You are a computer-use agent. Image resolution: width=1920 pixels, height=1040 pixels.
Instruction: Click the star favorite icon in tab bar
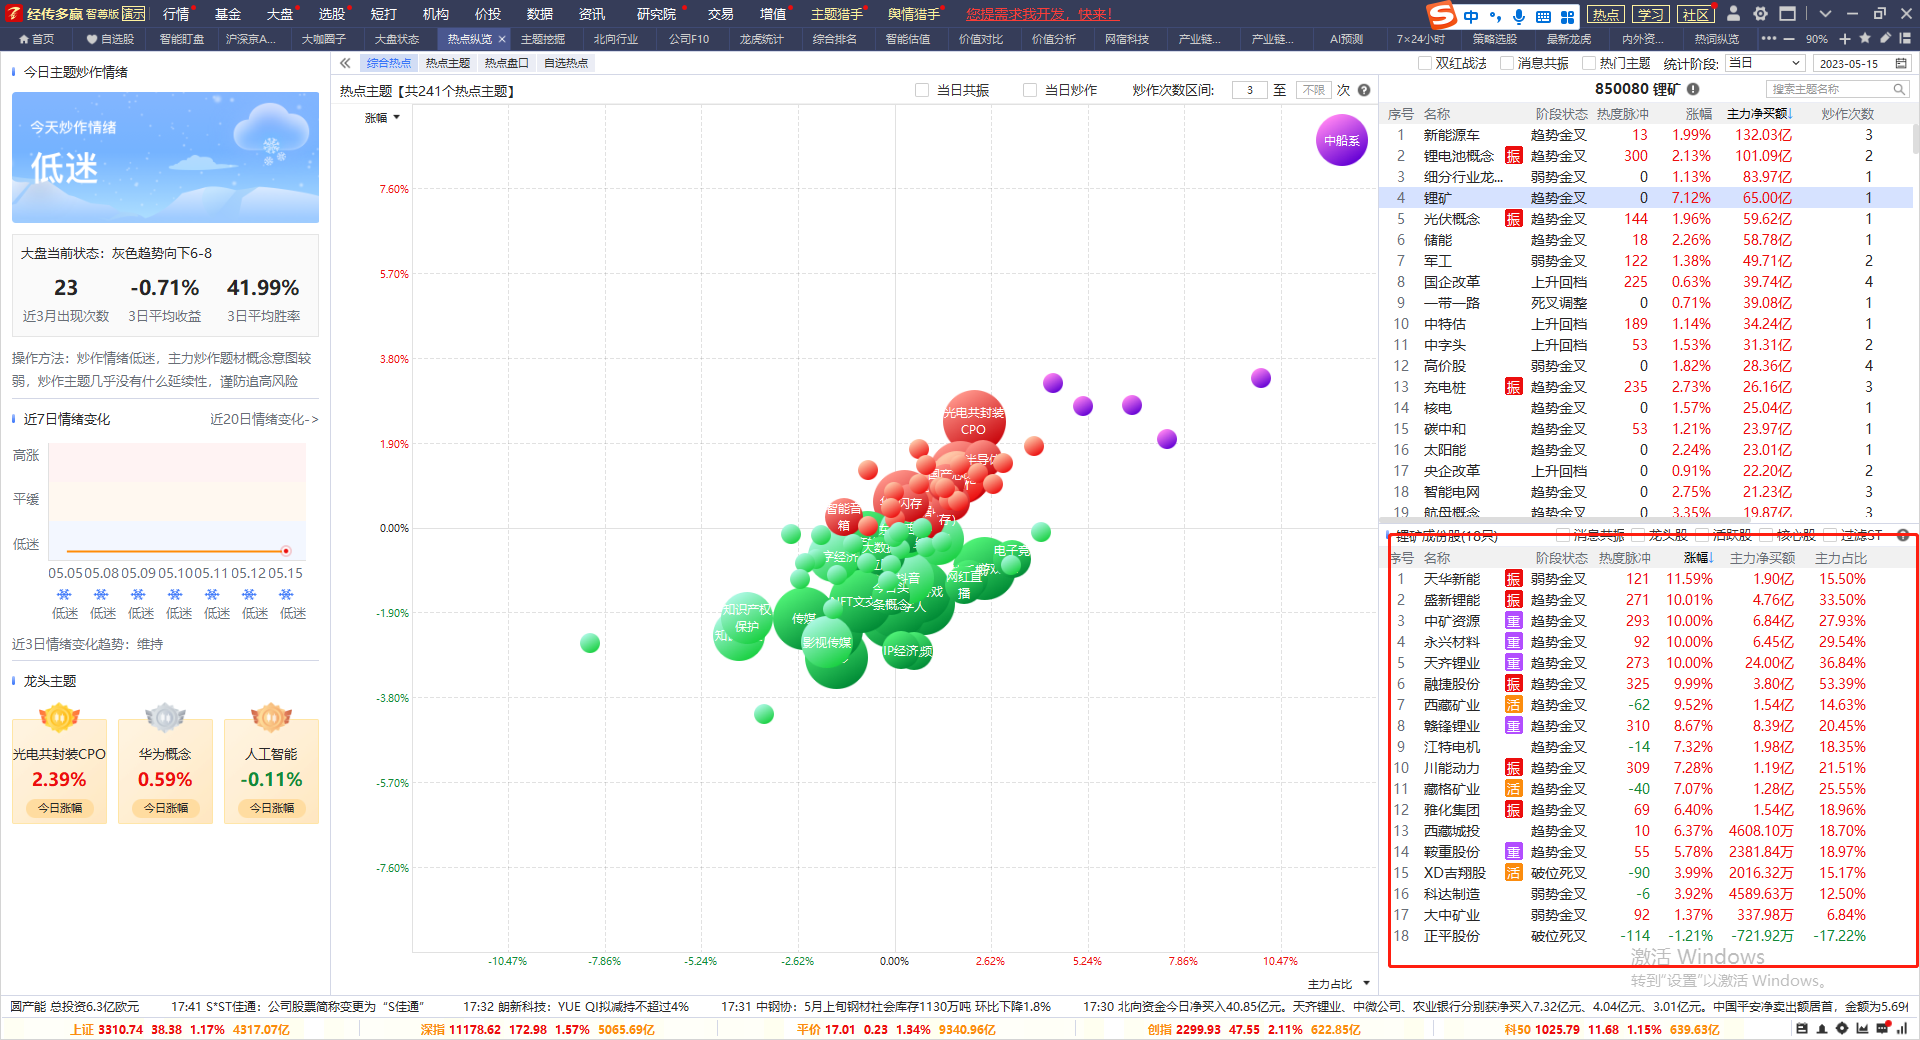[1865, 38]
